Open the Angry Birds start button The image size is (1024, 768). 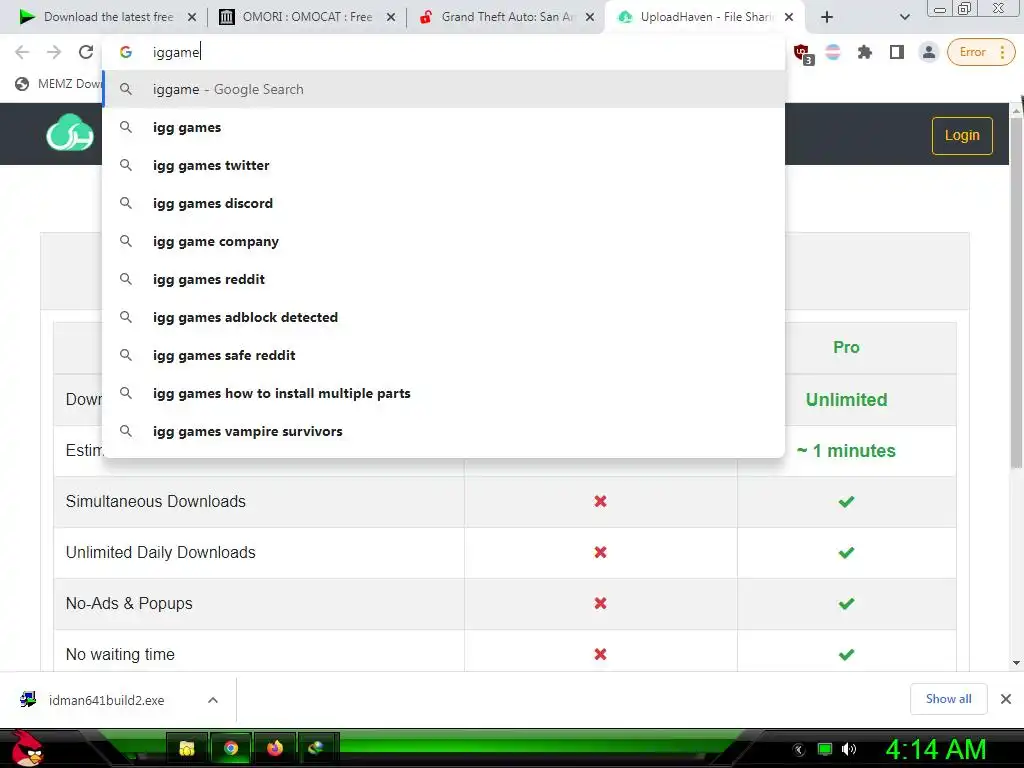click(x=27, y=748)
